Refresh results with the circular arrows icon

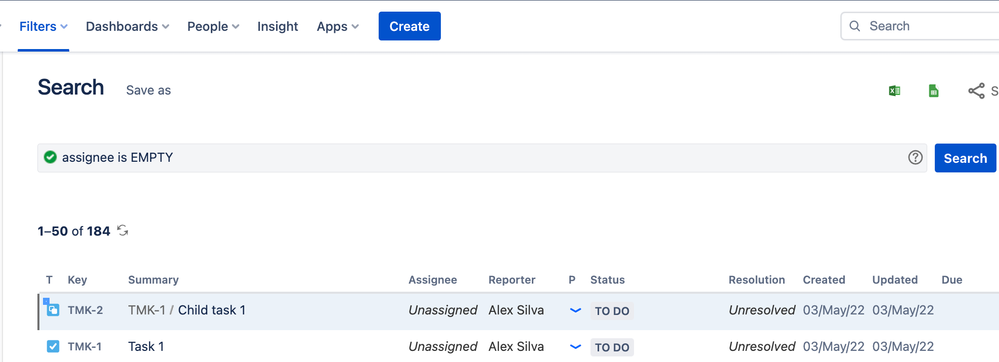click(123, 231)
